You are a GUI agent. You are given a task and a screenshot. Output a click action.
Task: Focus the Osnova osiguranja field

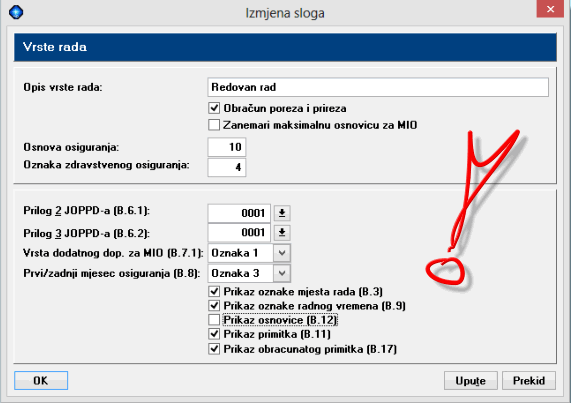(227, 147)
